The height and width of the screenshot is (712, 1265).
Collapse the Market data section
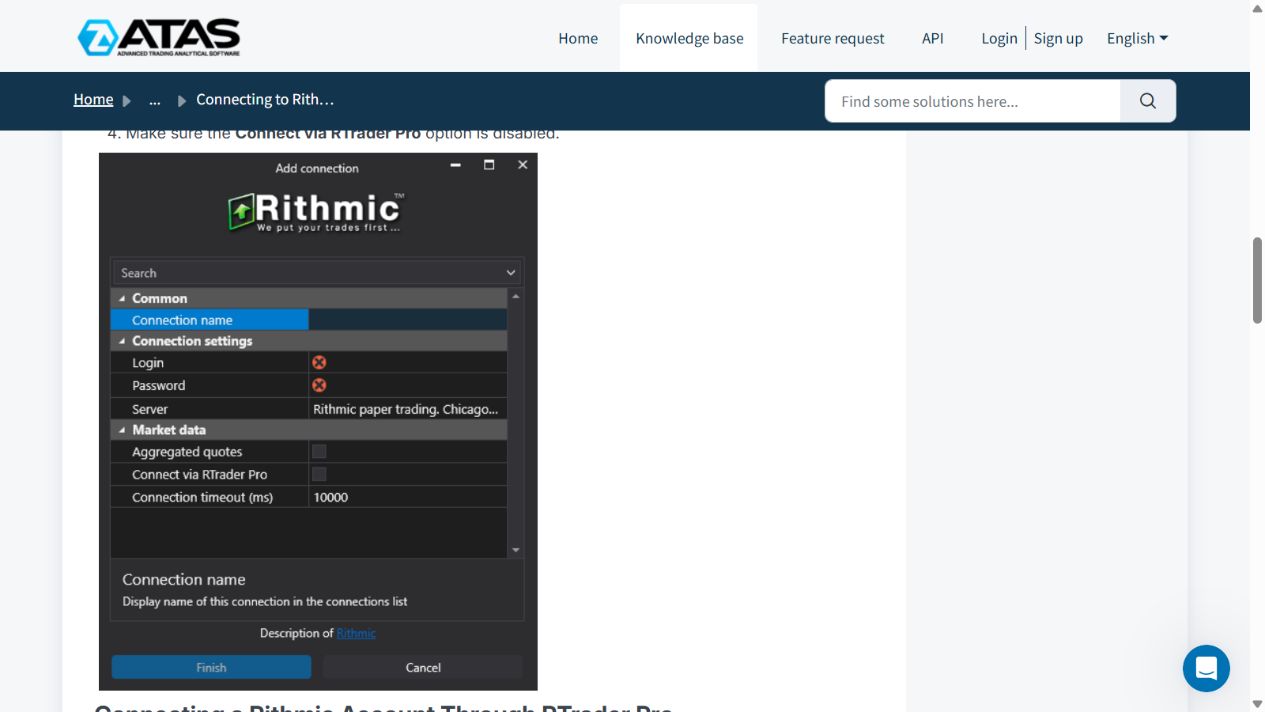tap(123, 430)
